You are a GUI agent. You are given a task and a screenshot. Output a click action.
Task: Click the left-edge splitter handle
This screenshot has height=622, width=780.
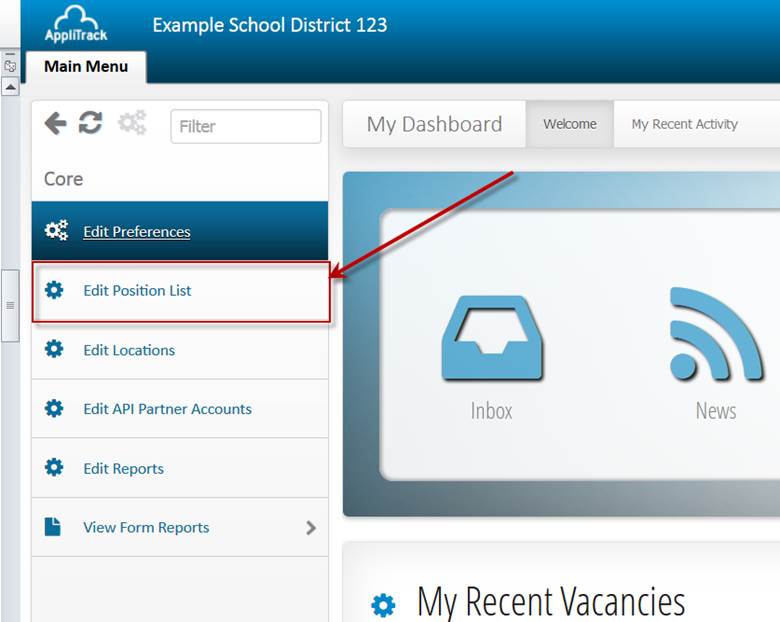[10, 306]
